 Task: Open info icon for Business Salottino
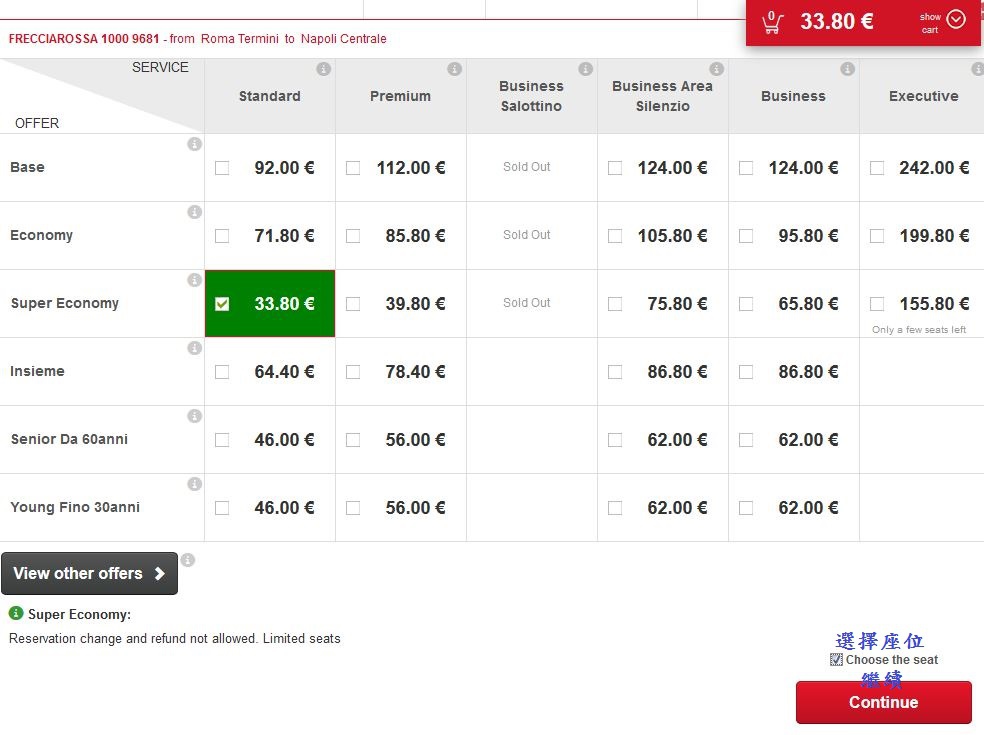tap(586, 69)
